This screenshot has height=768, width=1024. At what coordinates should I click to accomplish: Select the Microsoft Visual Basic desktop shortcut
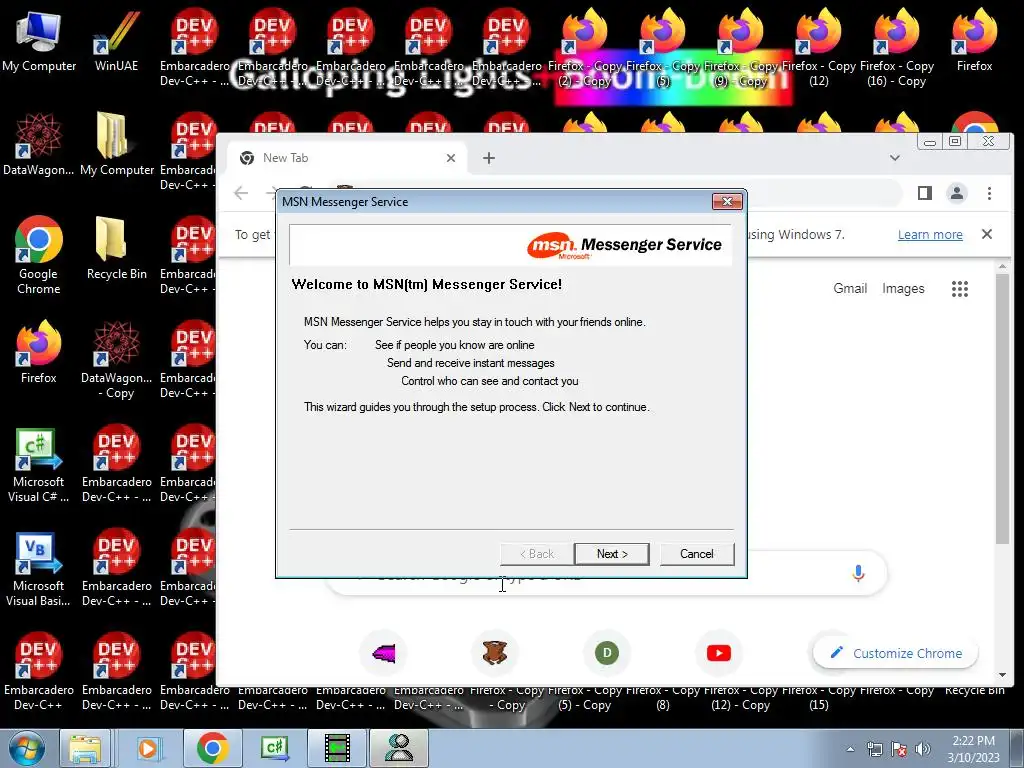(x=39, y=569)
